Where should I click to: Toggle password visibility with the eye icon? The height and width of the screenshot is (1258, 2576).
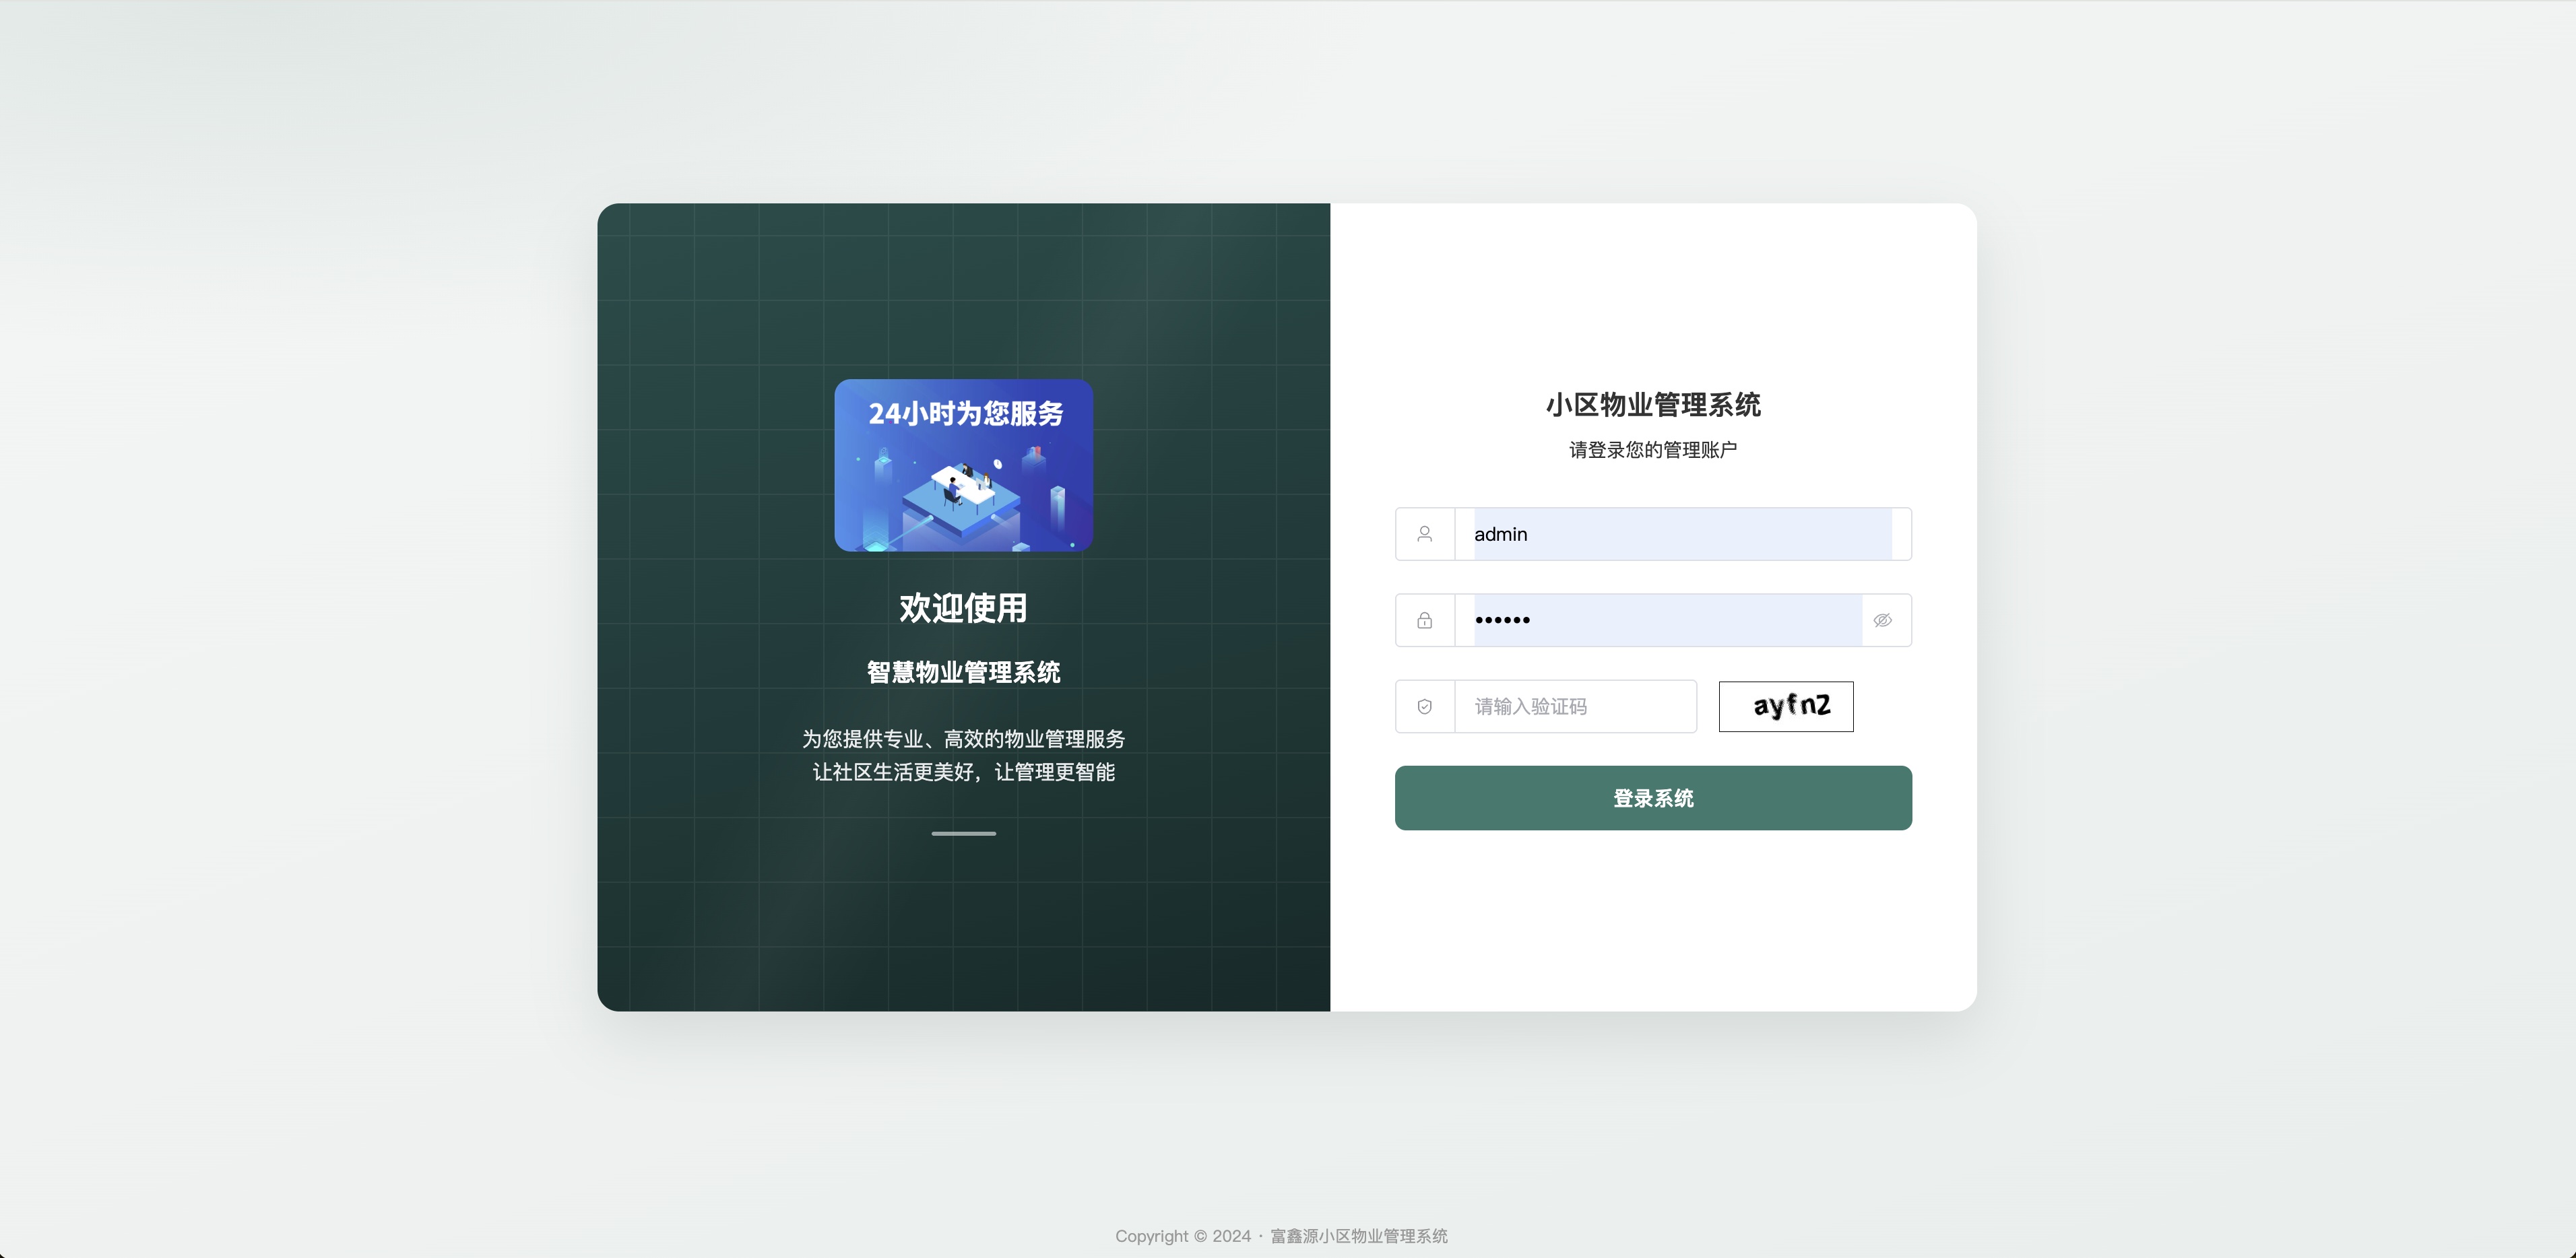tap(1882, 620)
